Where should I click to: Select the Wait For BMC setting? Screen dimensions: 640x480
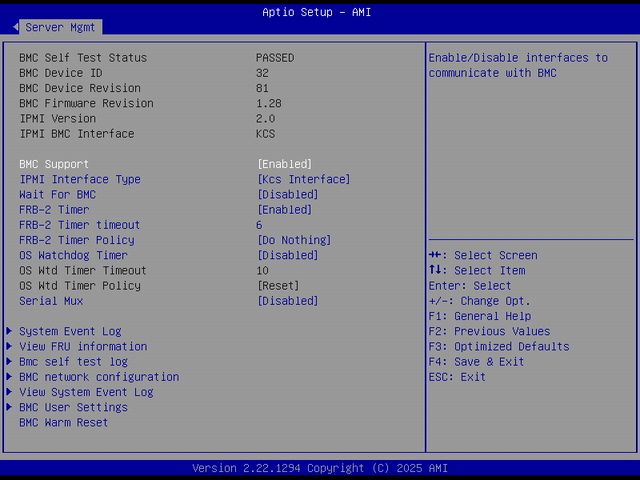[x=58, y=194]
